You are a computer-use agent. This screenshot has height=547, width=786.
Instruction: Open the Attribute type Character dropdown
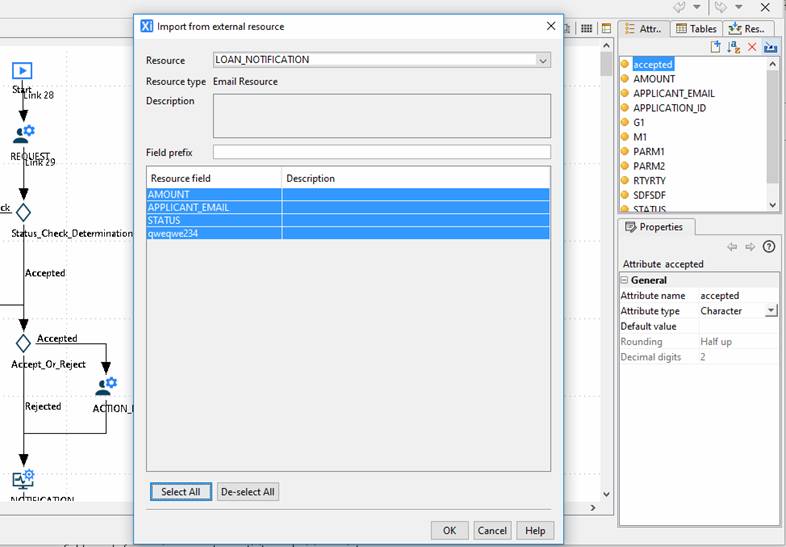[x=771, y=311]
